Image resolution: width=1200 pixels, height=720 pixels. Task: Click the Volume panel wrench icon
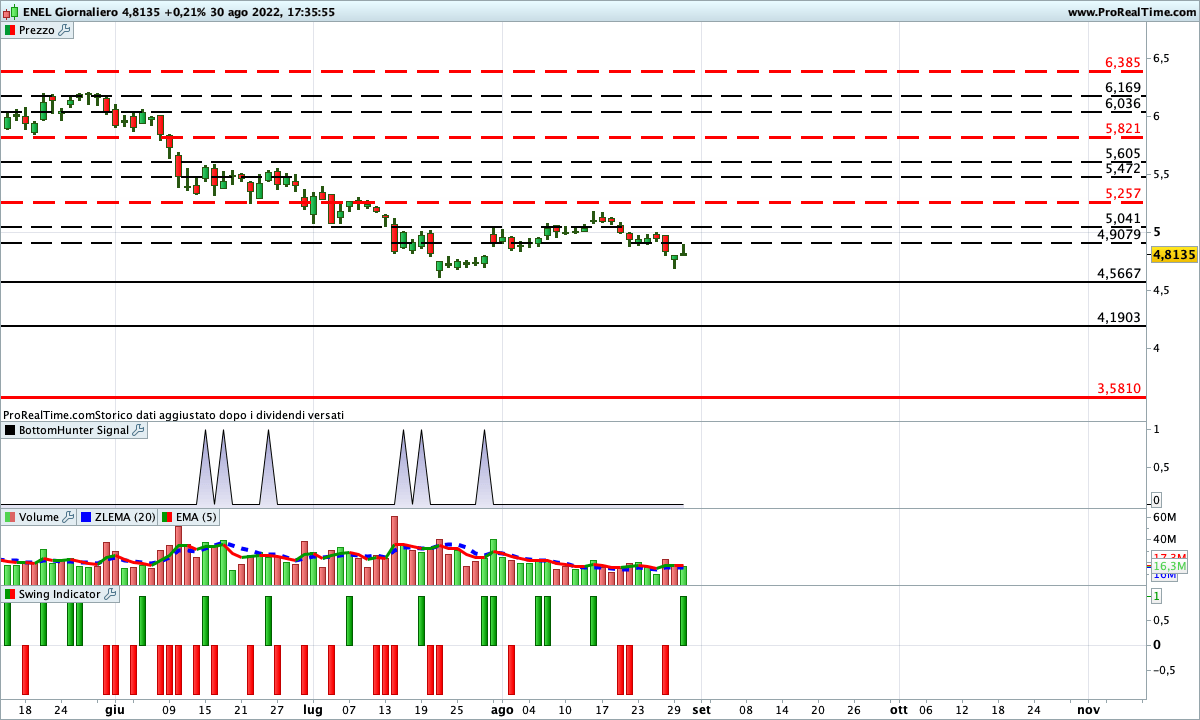[x=69, y=517]
